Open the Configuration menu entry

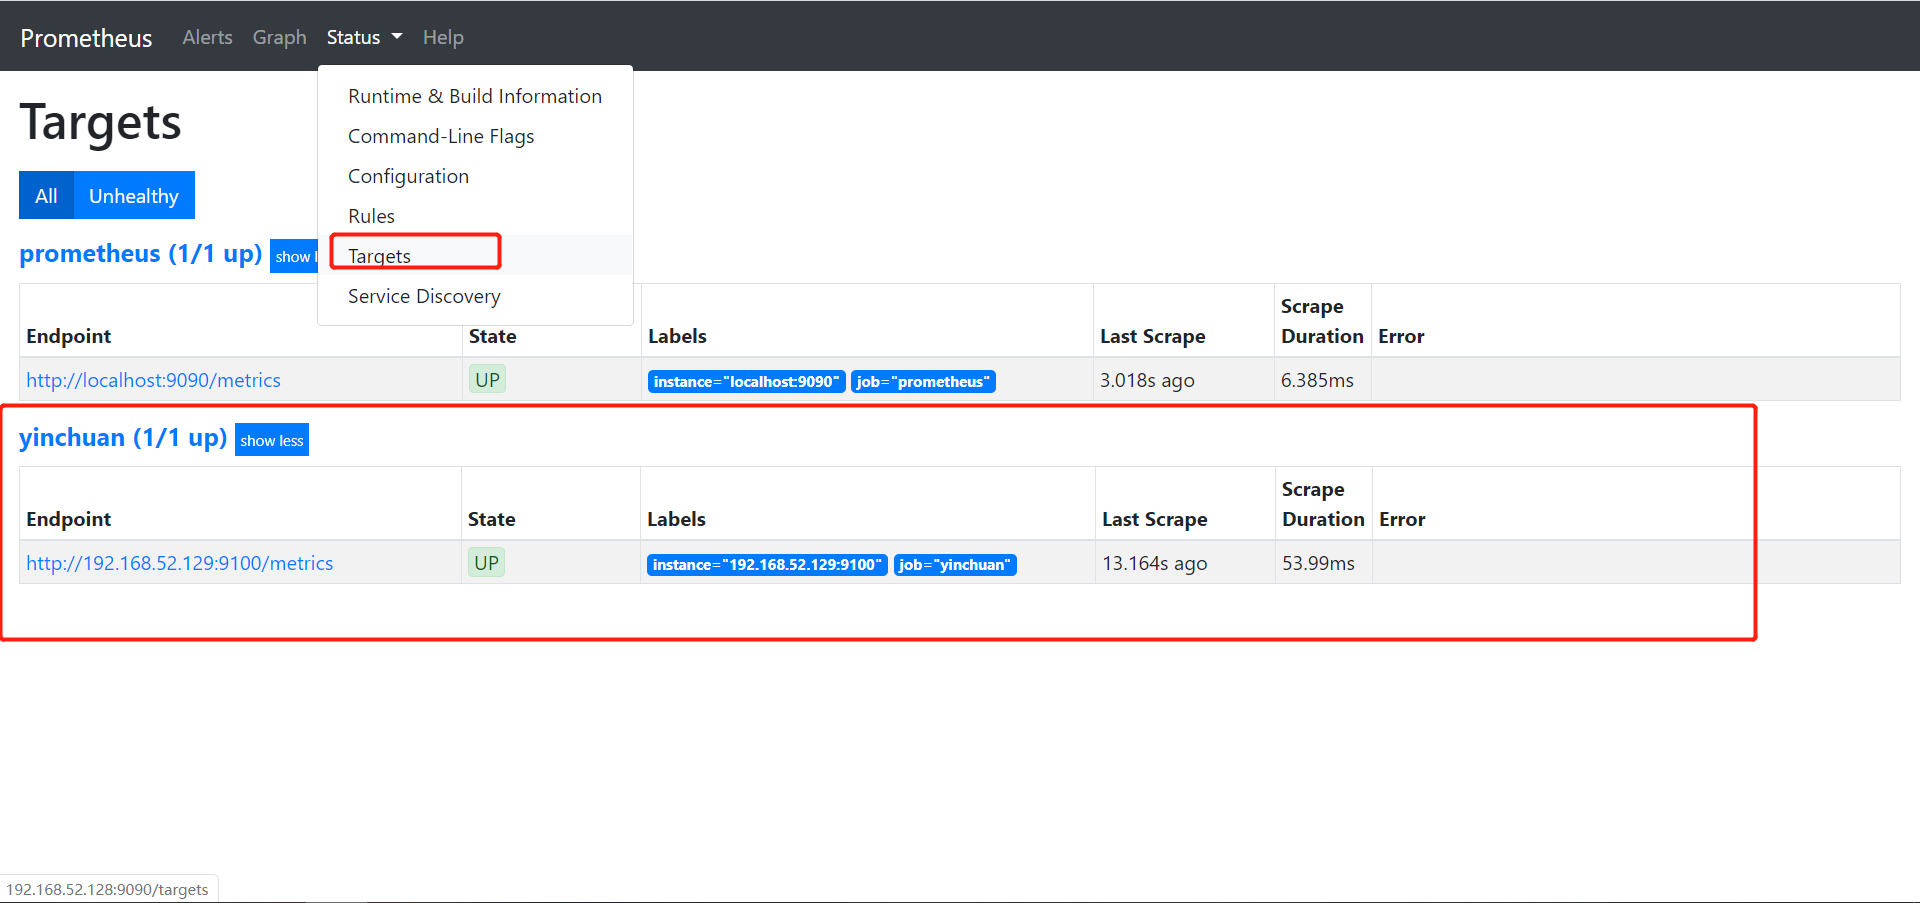coord(475,176)
